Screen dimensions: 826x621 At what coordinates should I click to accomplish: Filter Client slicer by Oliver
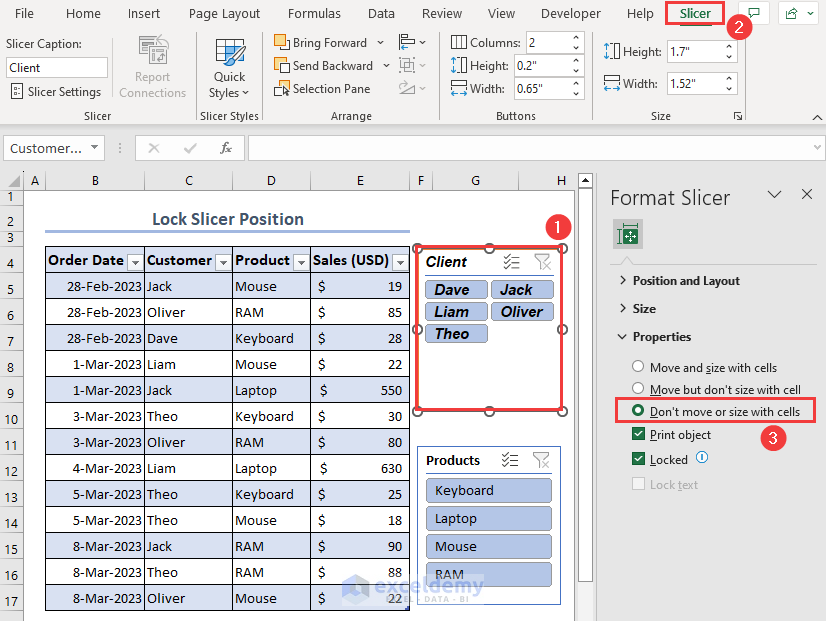(522, 312)
